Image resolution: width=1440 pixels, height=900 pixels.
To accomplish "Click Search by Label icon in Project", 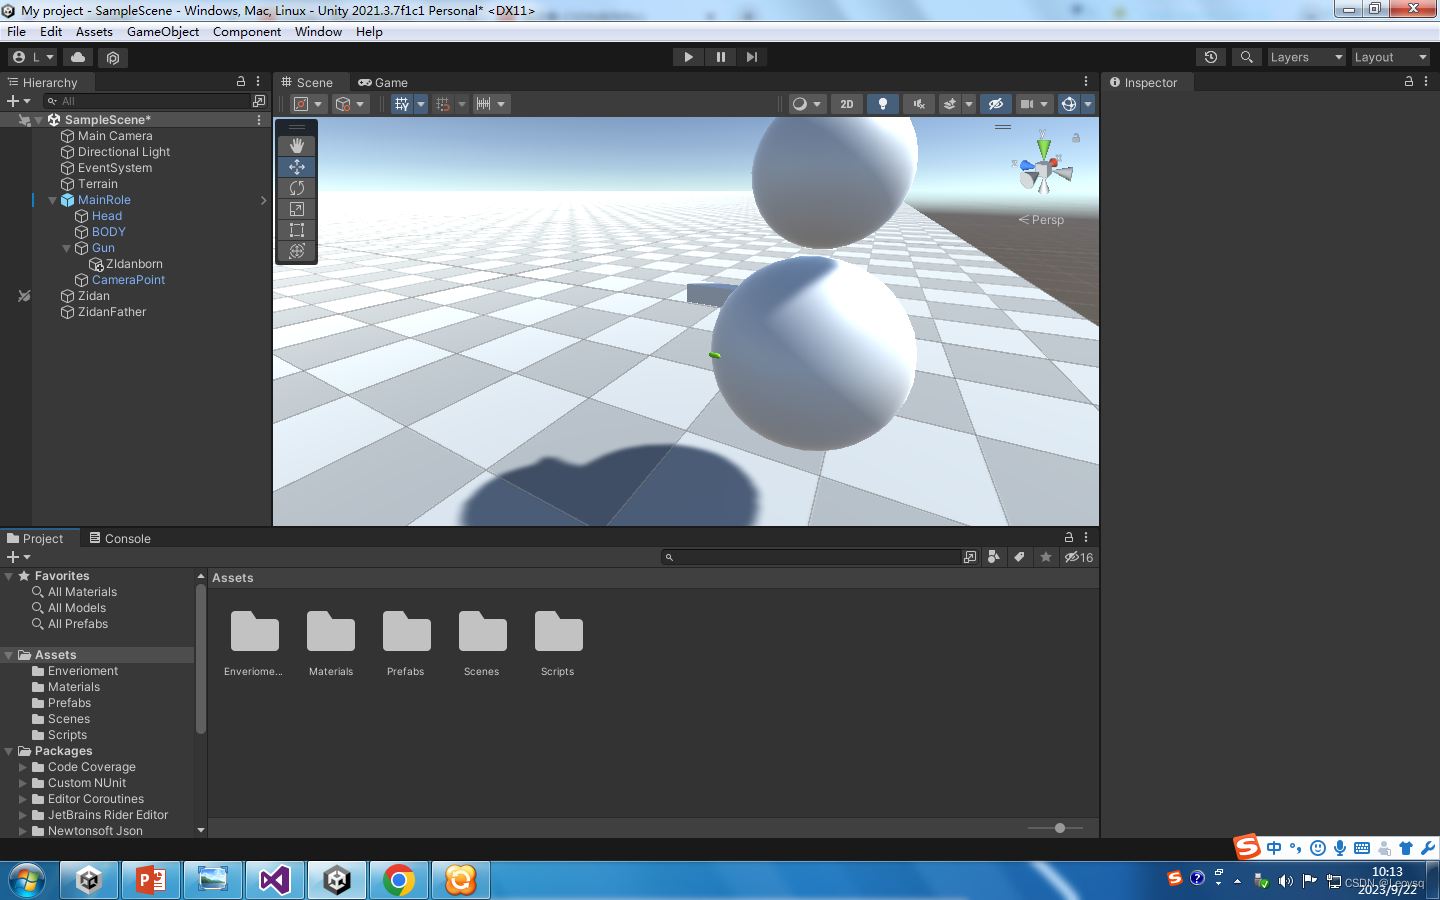I will tap(1019, 557).
